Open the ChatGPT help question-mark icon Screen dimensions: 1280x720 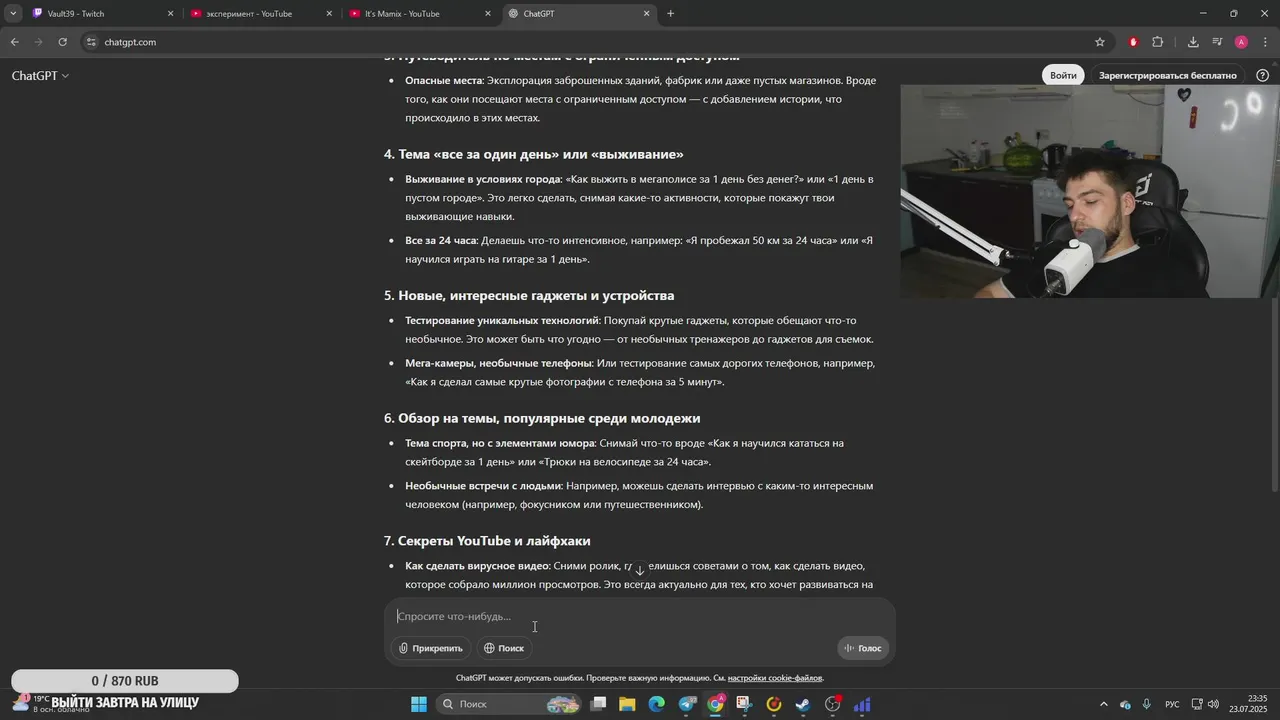coord(1262,75)
